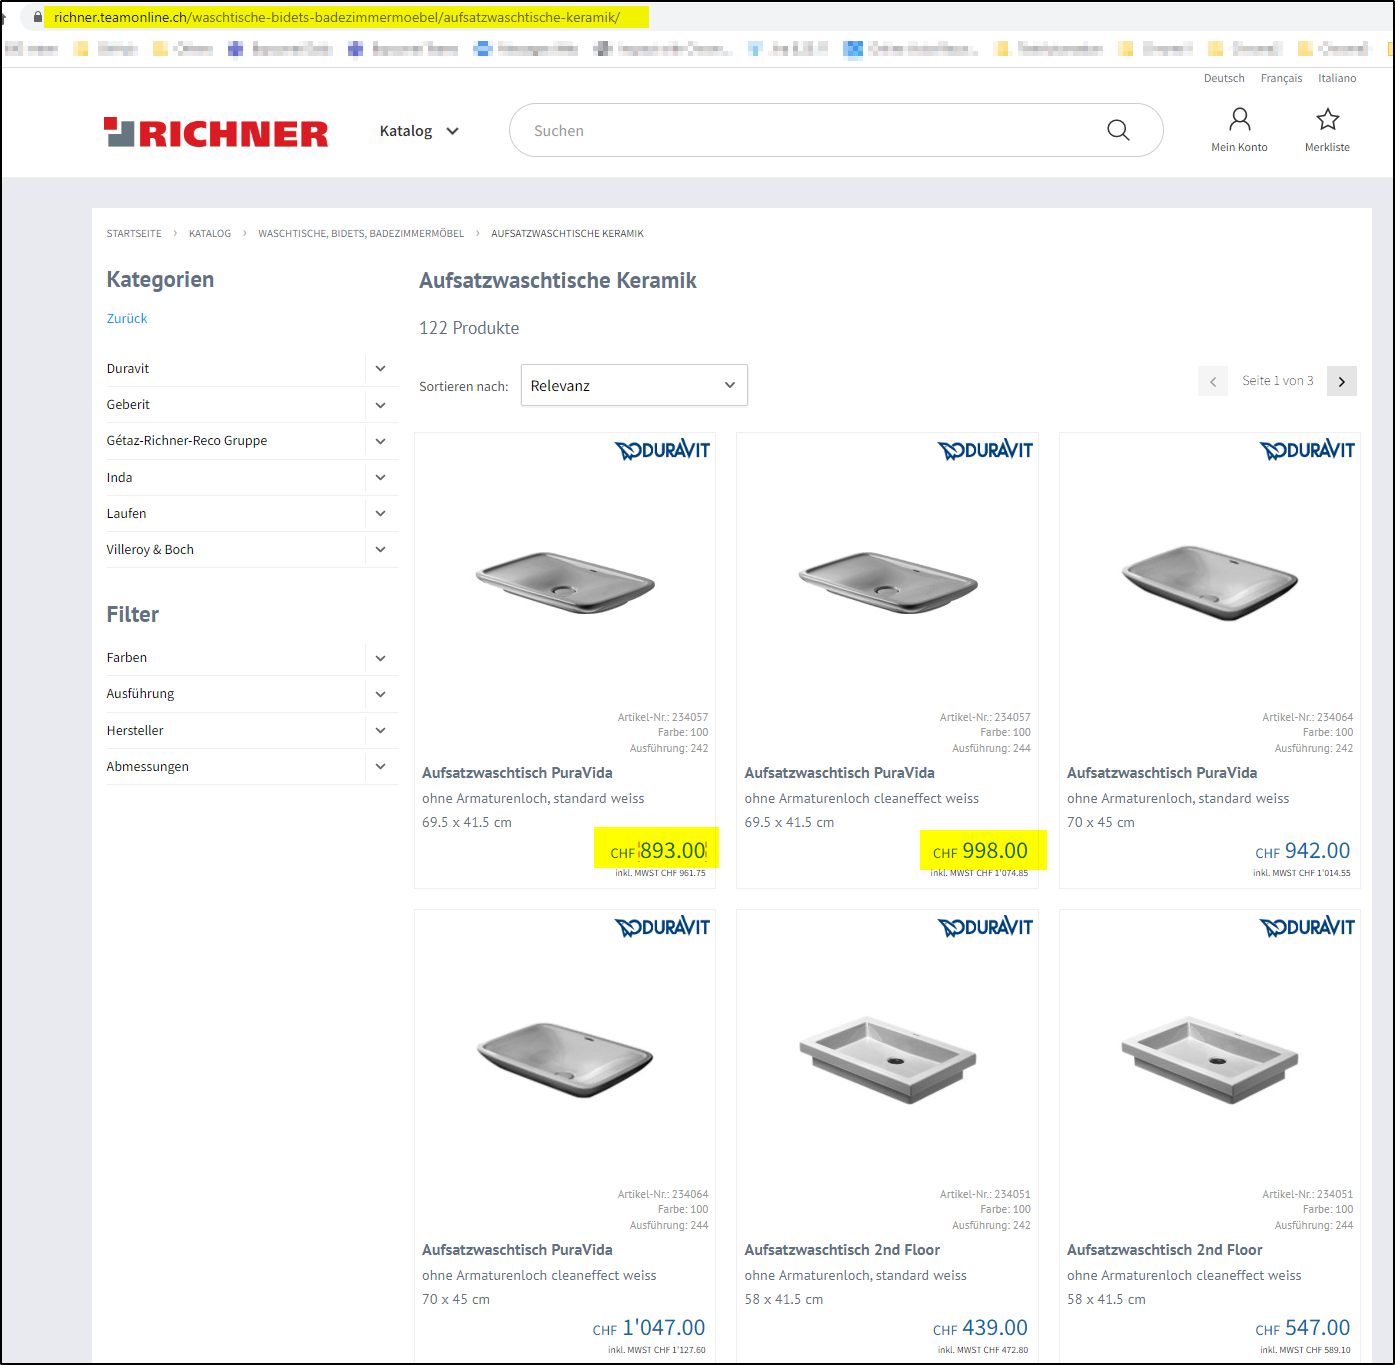Click the Richner logo
The height and width of the screenshot is (1365, 1395).
(x=216, y=132)
